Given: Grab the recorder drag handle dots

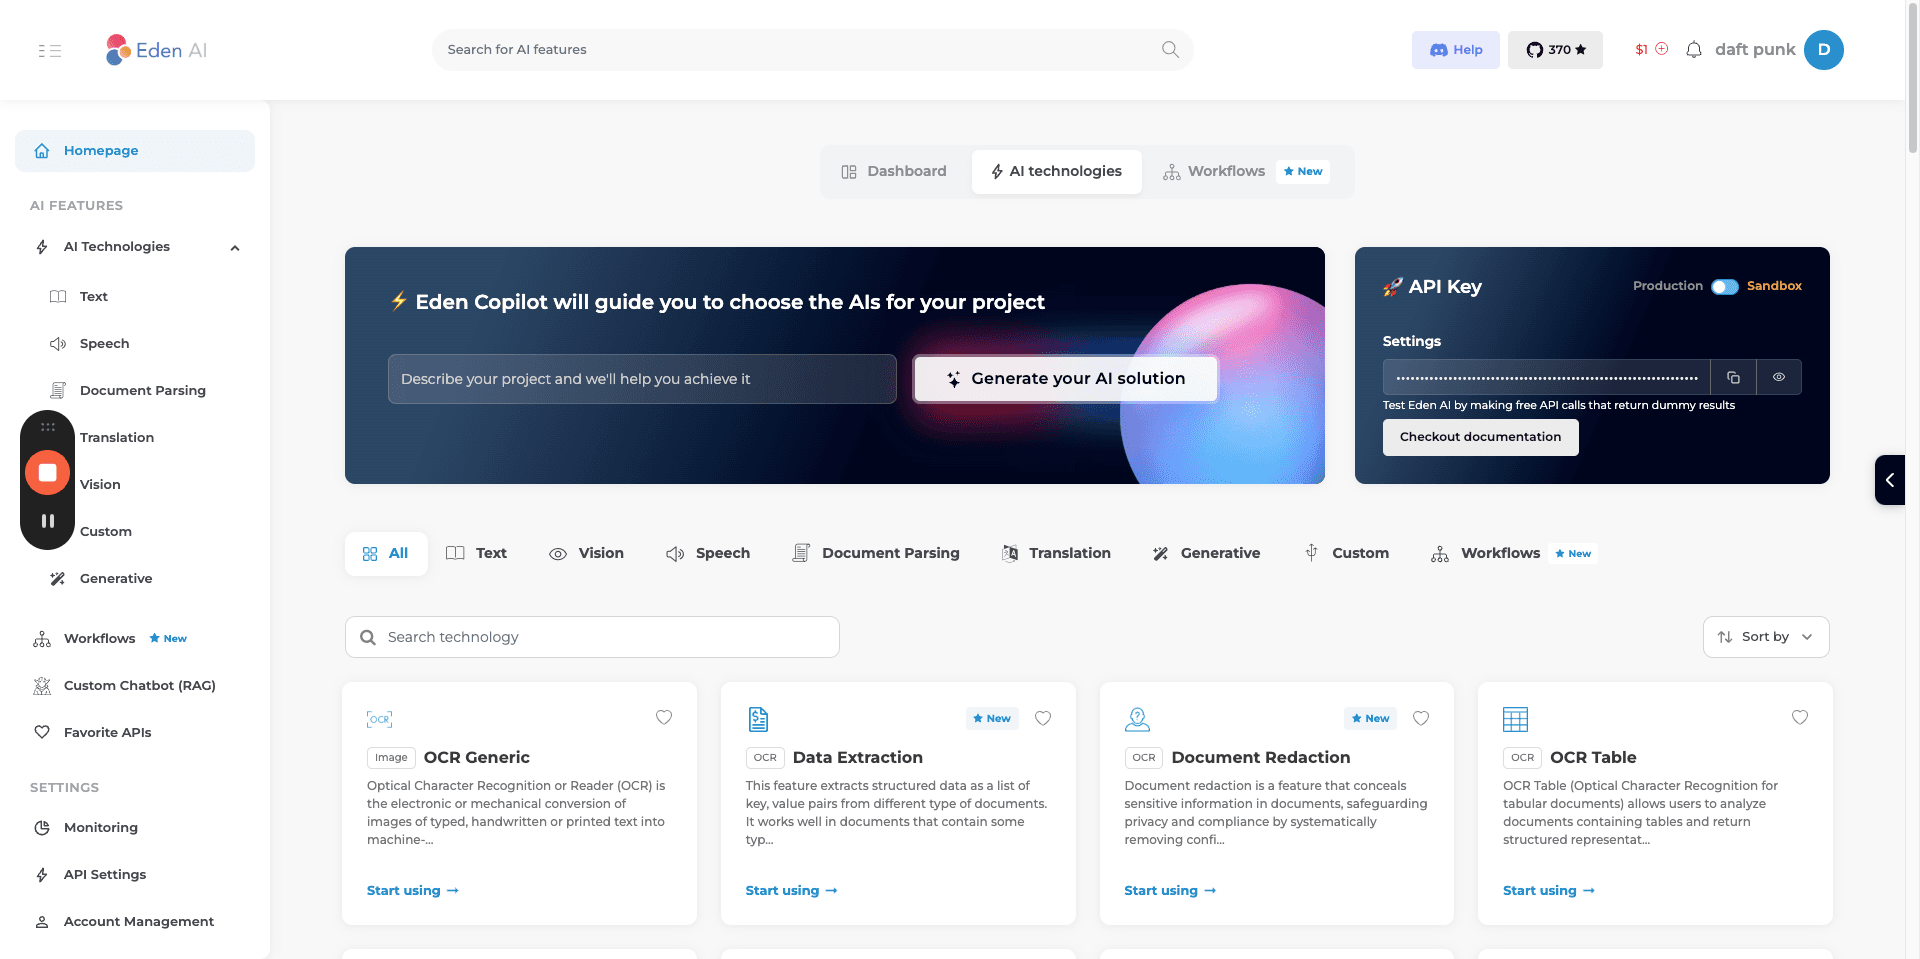Looking at the screenshot, I should pos(47,427).
